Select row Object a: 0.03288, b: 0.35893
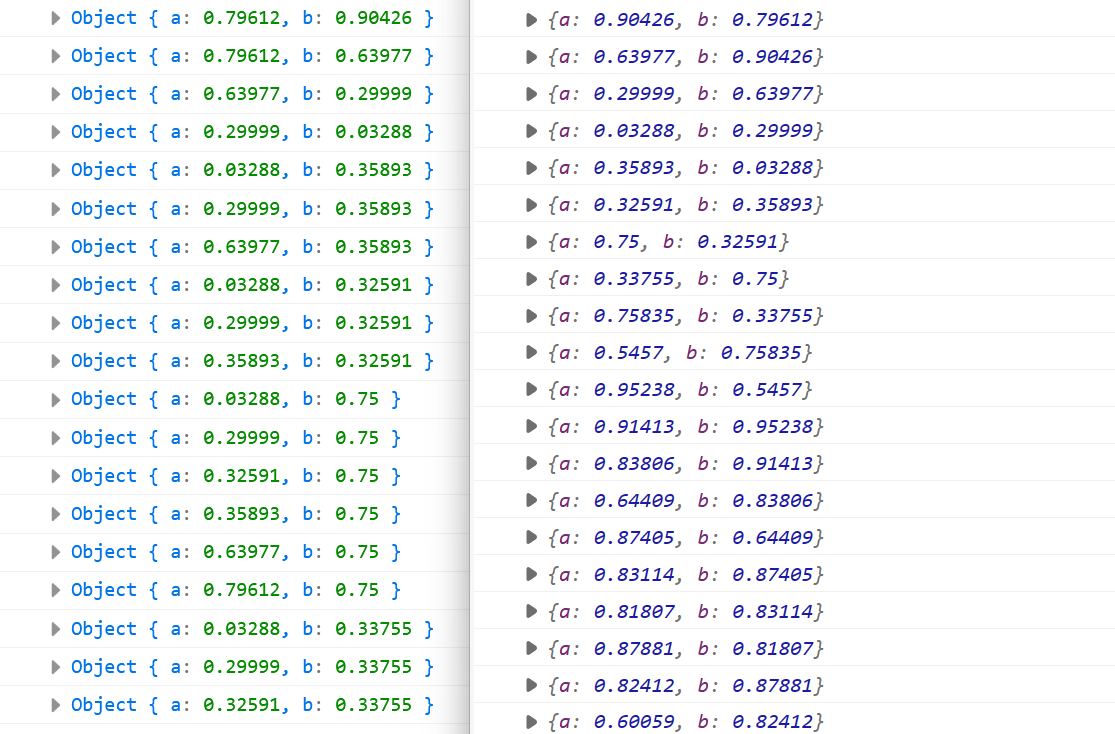 [x=250, y=170]
